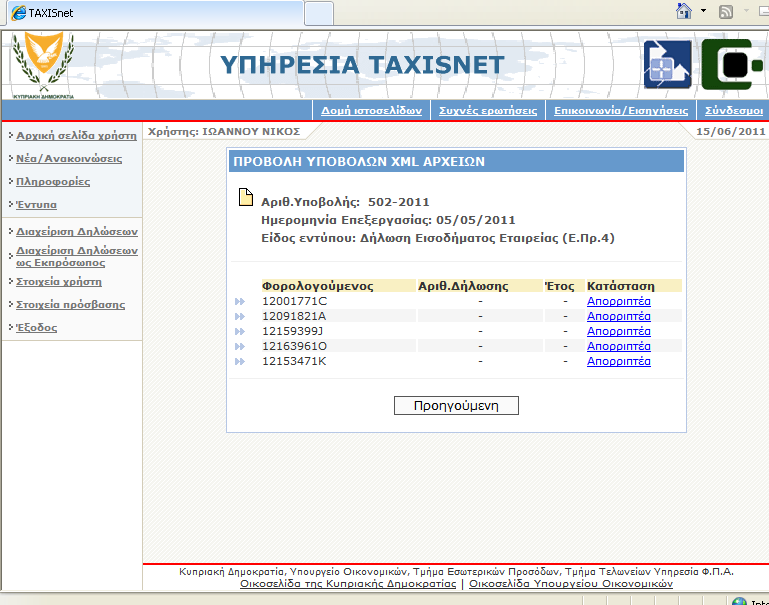Click the Χρήστης: ΙΩΑΝΝΟΥ ΝΙΚΟΣ label
Screen dimensions: 769x605
pyautogui.click(x=224, y=131)
